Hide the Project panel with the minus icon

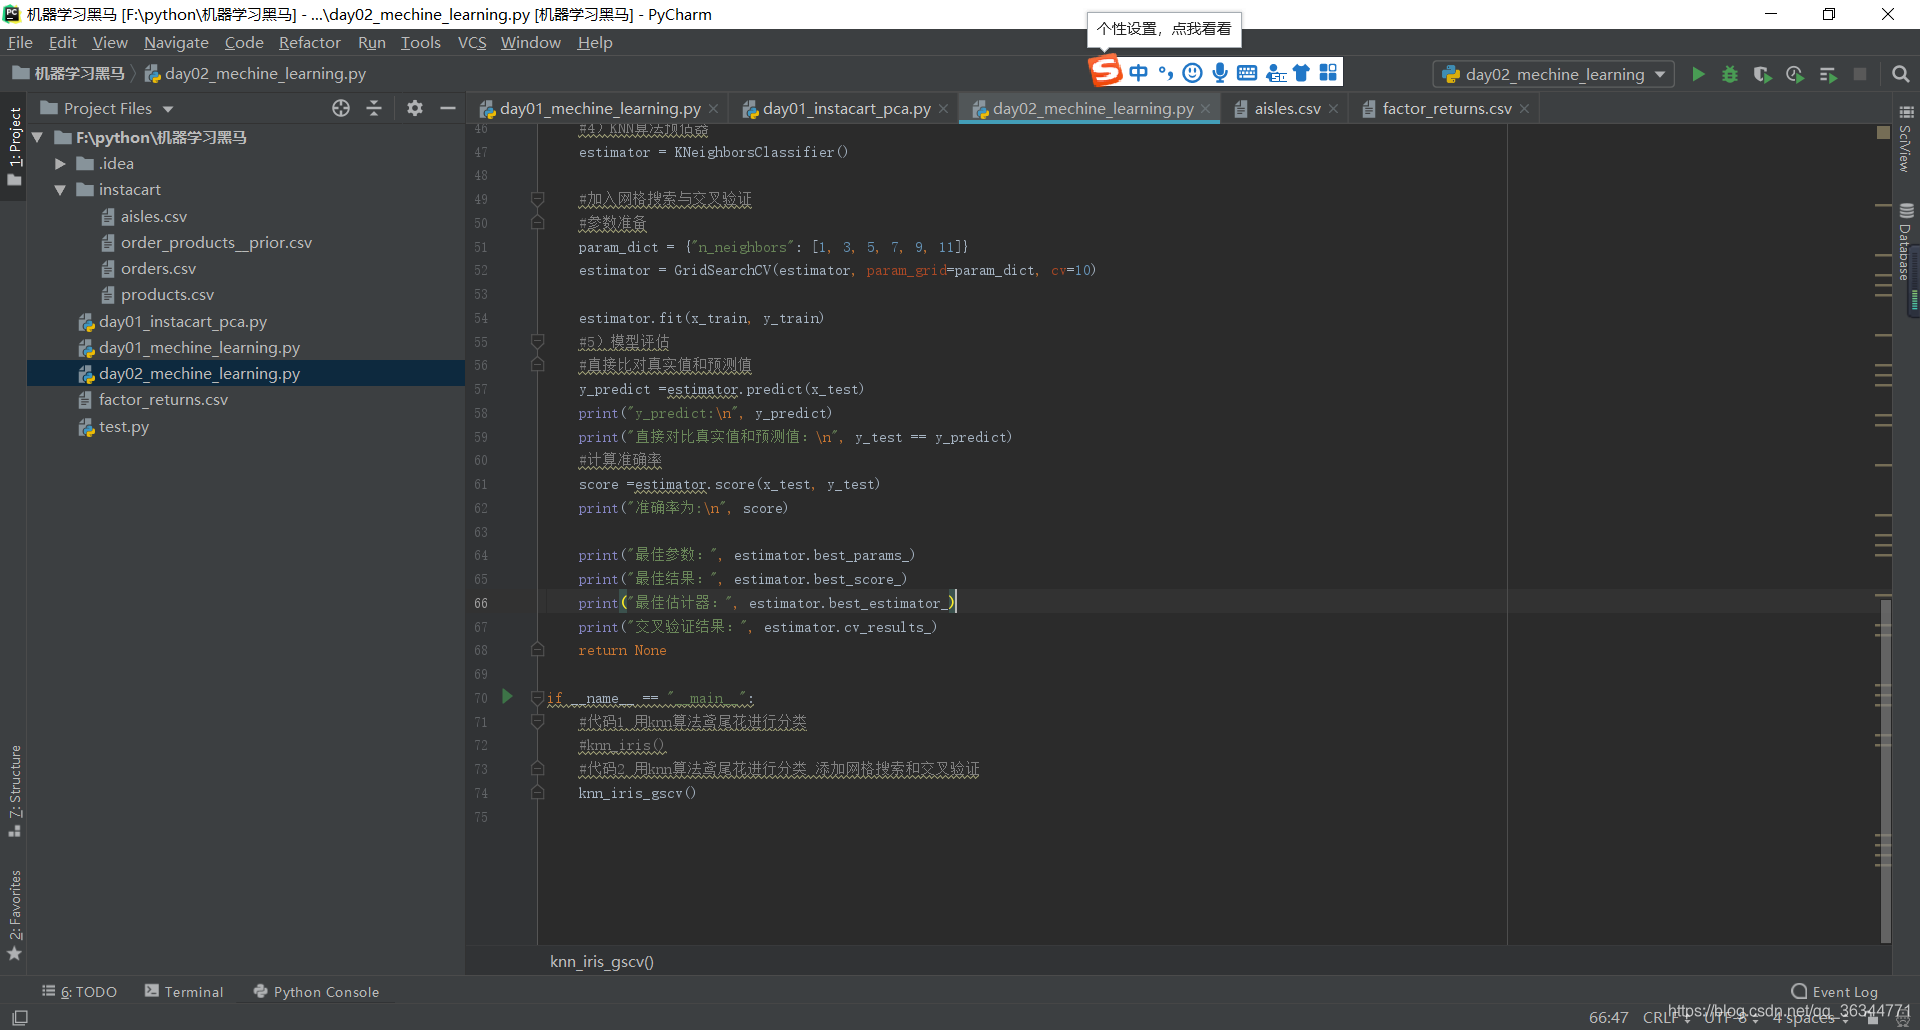[448, 108]
